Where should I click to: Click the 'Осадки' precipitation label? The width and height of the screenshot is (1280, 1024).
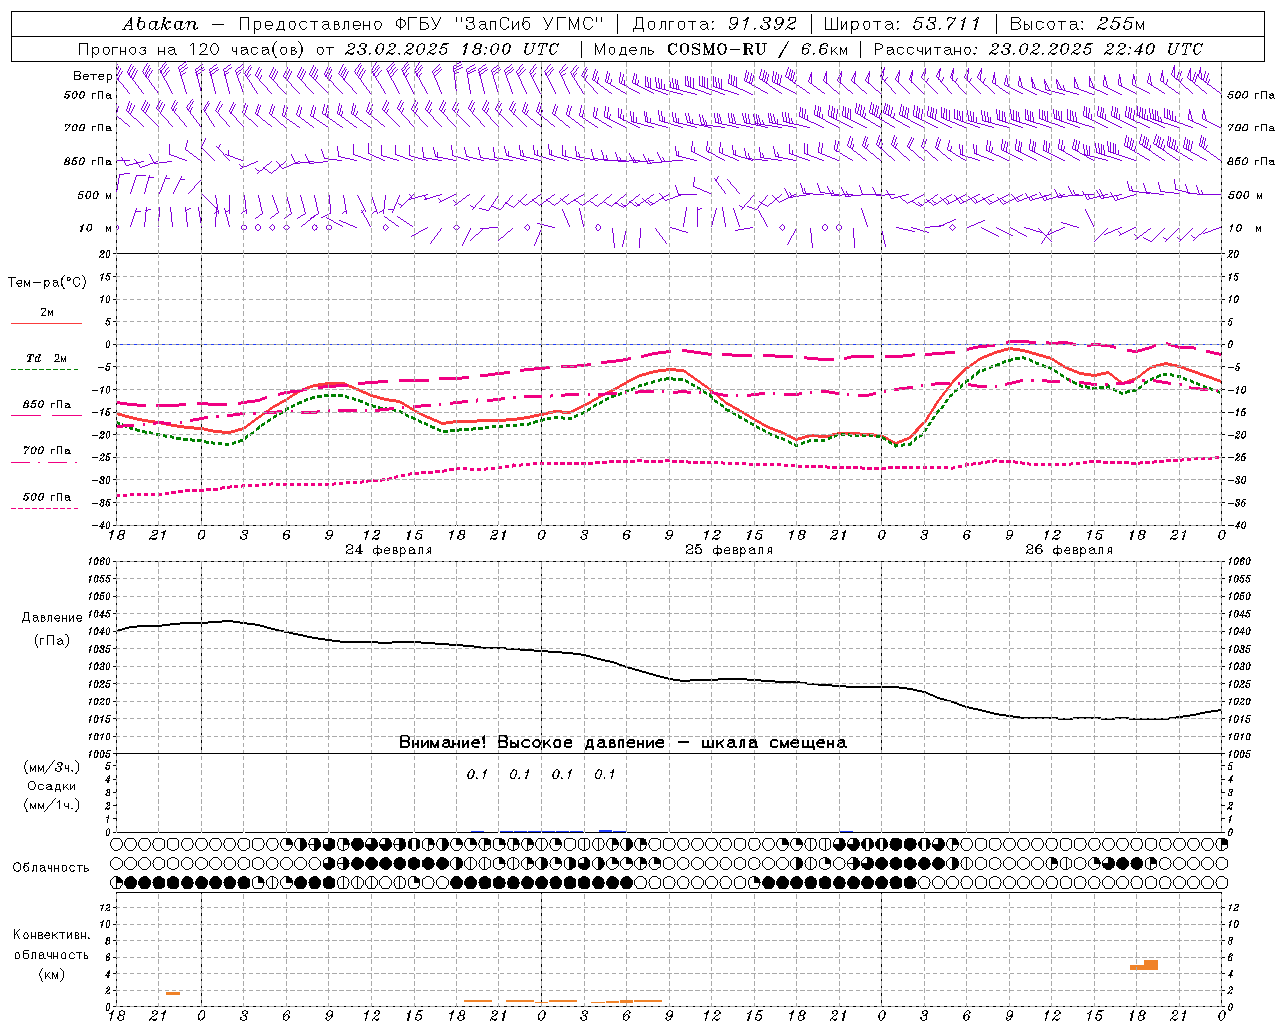click(x=52, y=786)
